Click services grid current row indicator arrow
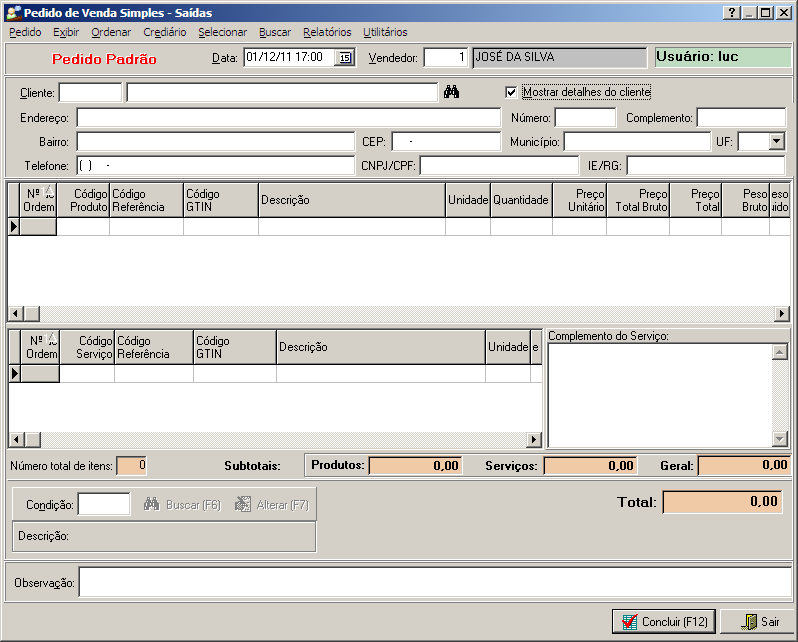The width and height of the screenshot is (798, 642). coord(14,373)
